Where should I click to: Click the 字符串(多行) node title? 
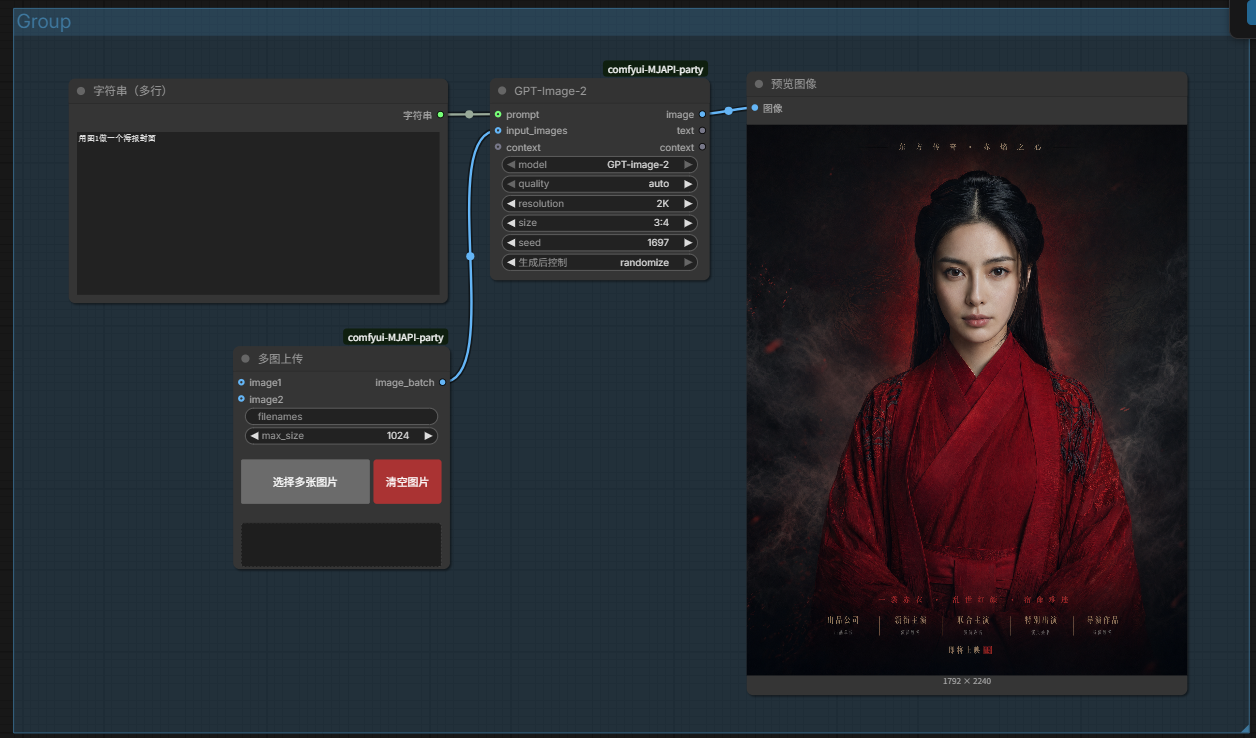(x=129, y=91)
